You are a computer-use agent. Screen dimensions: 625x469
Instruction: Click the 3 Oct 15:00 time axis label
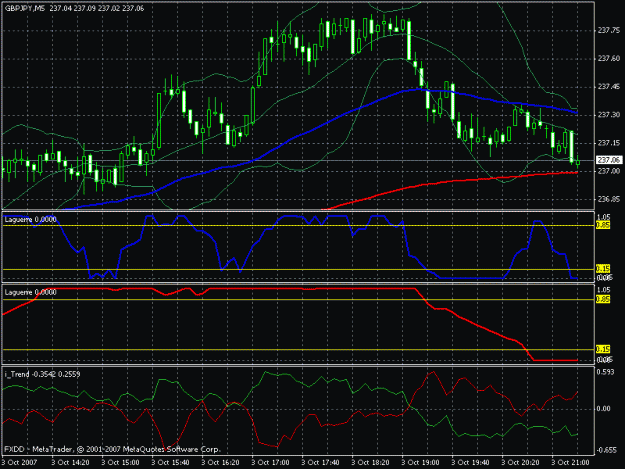(120, 463)
